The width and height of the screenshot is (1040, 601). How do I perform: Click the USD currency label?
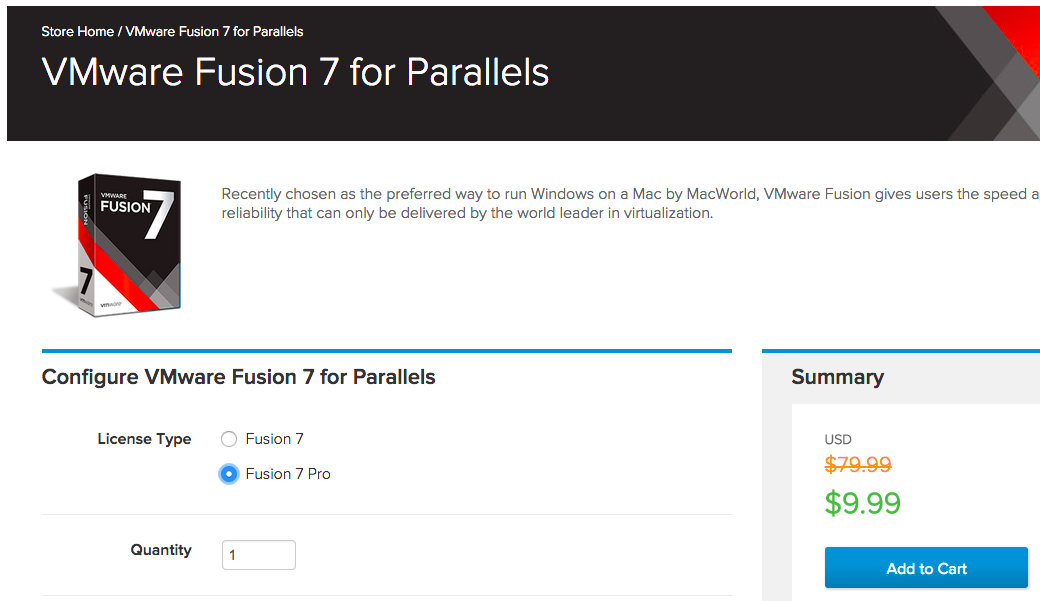(838, 439)
